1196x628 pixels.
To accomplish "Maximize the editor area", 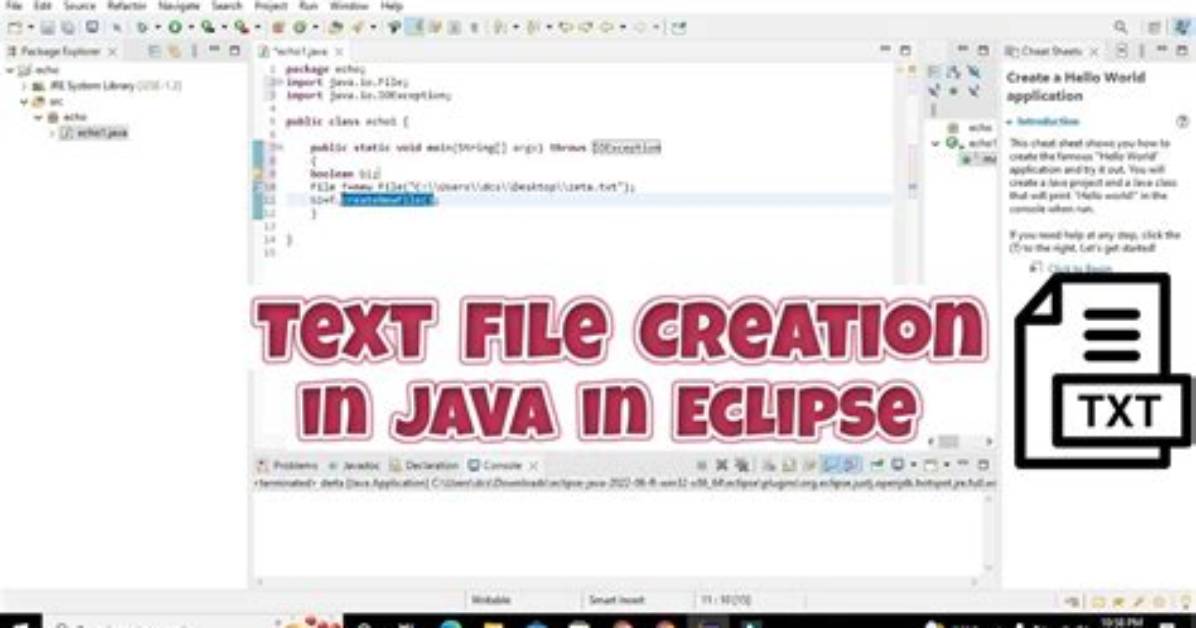I will tap(905, 51).
